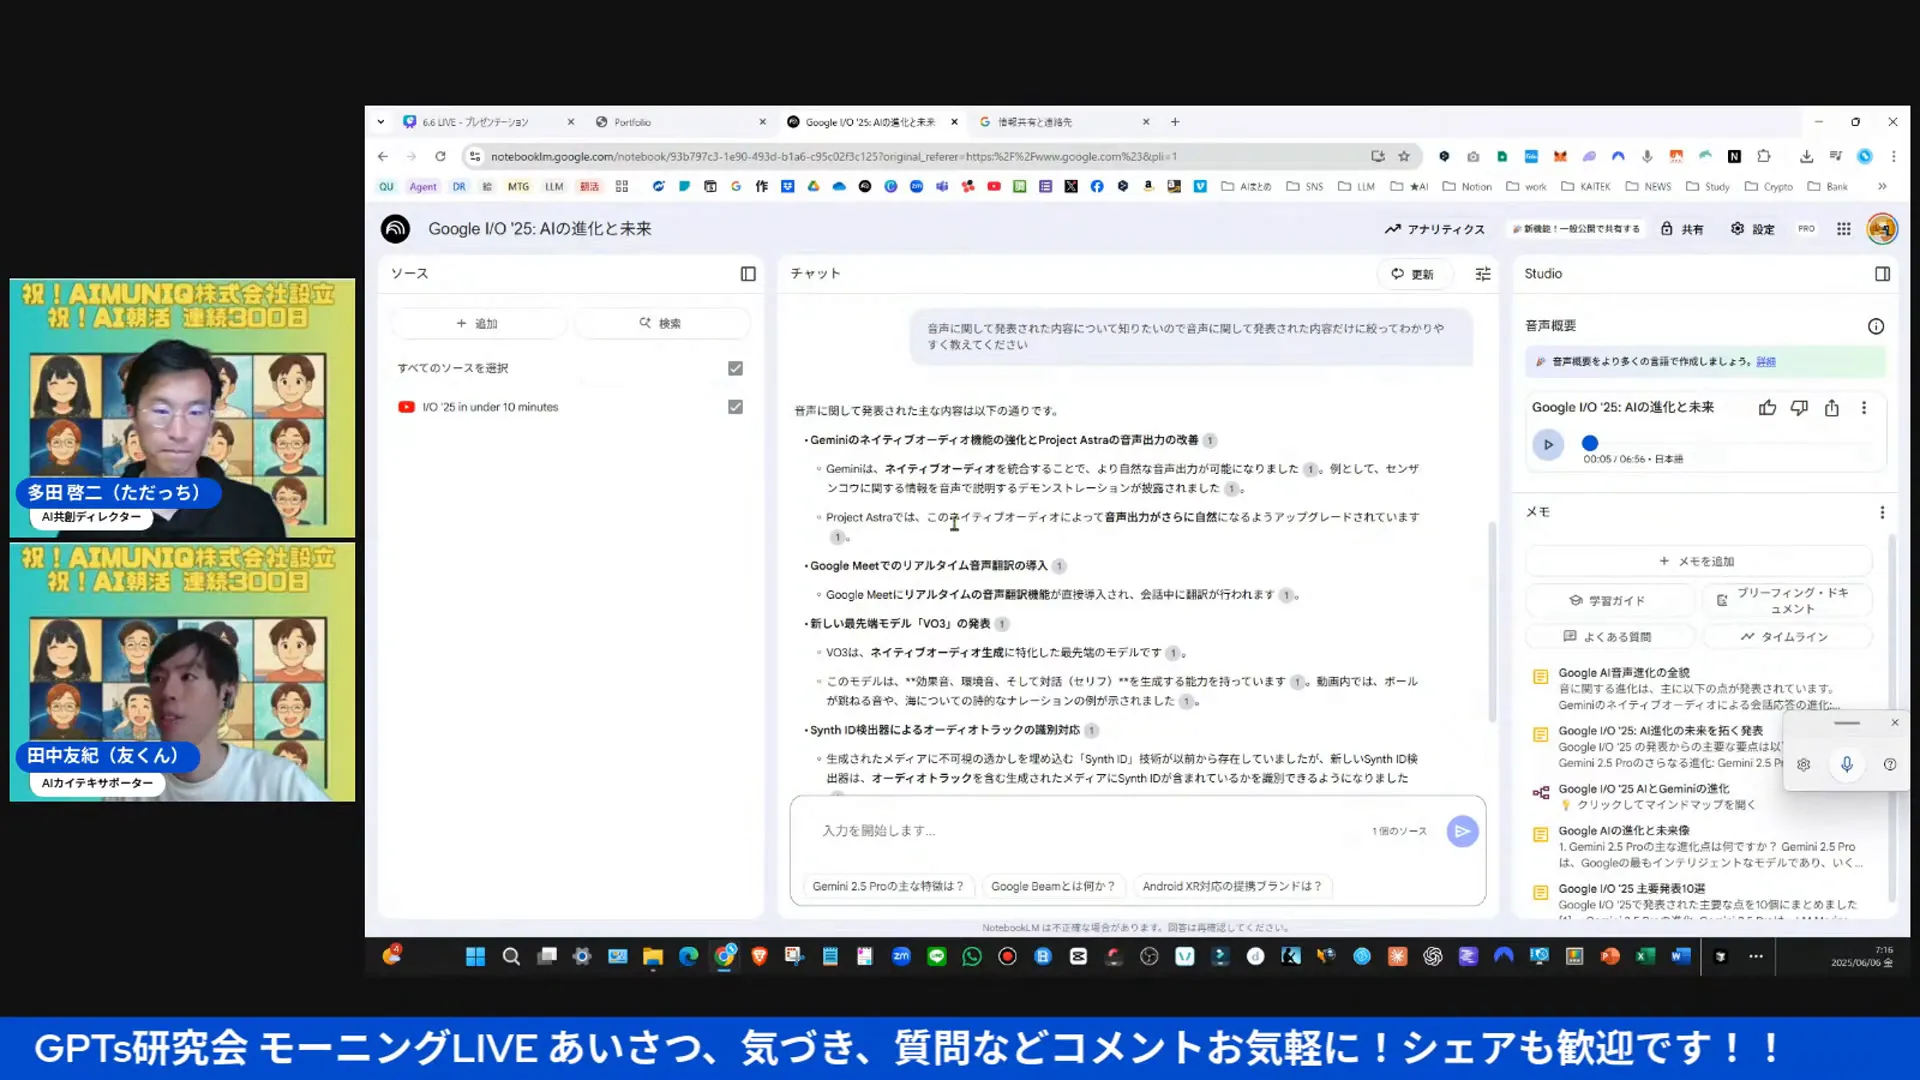
Task: Reload the page
Action: [x=440, y=157]
